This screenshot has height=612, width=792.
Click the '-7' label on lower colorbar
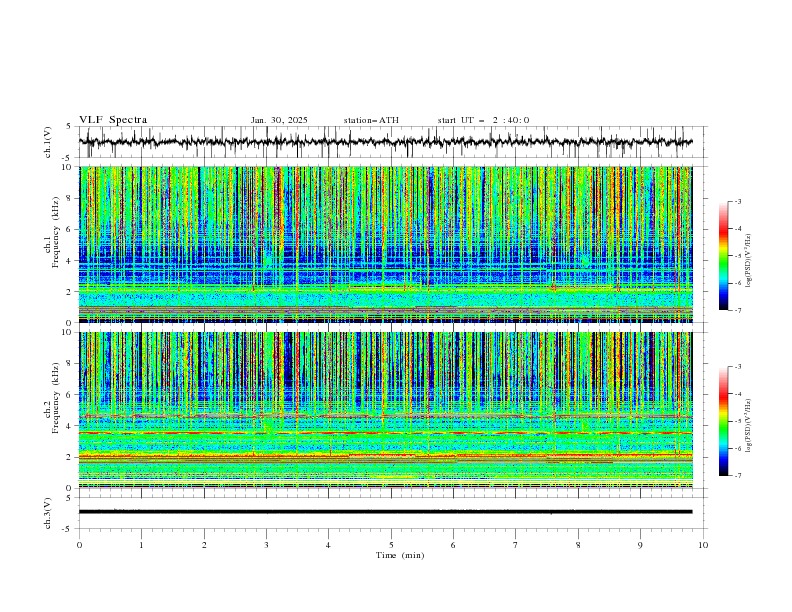(737, 475)
